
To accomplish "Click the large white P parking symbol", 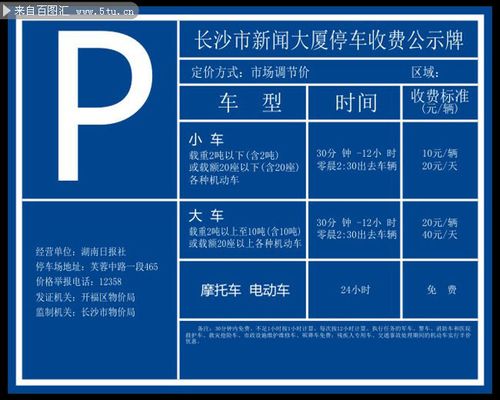I will coord(105,106).
